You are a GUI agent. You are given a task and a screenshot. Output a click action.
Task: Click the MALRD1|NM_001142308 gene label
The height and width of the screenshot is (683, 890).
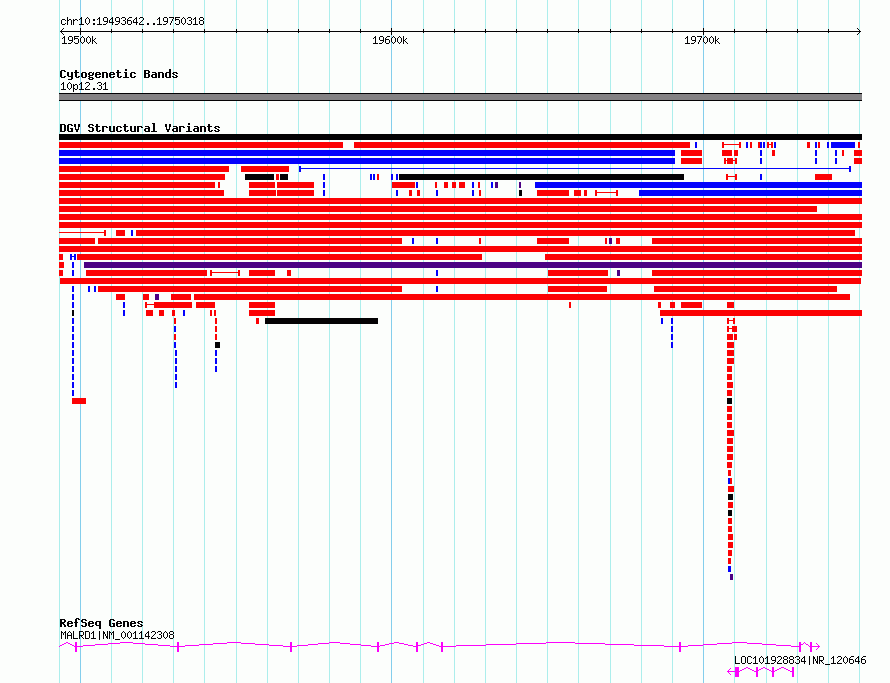[x=117, y=635]
